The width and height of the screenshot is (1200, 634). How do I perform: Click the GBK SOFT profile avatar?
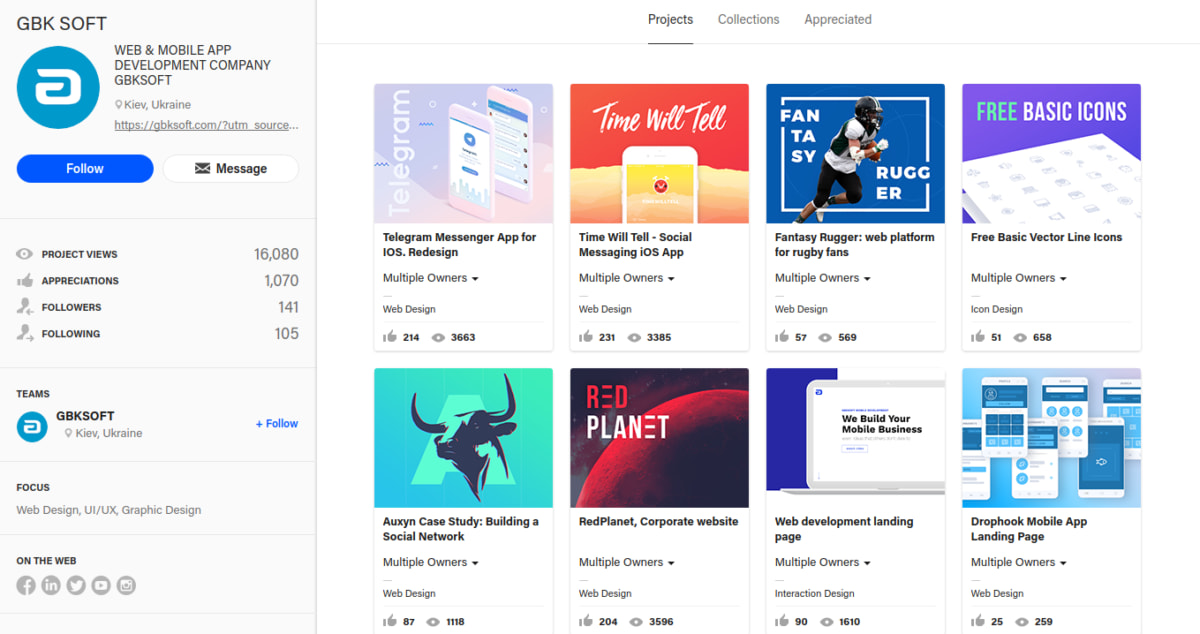click(x=58, y=88)
